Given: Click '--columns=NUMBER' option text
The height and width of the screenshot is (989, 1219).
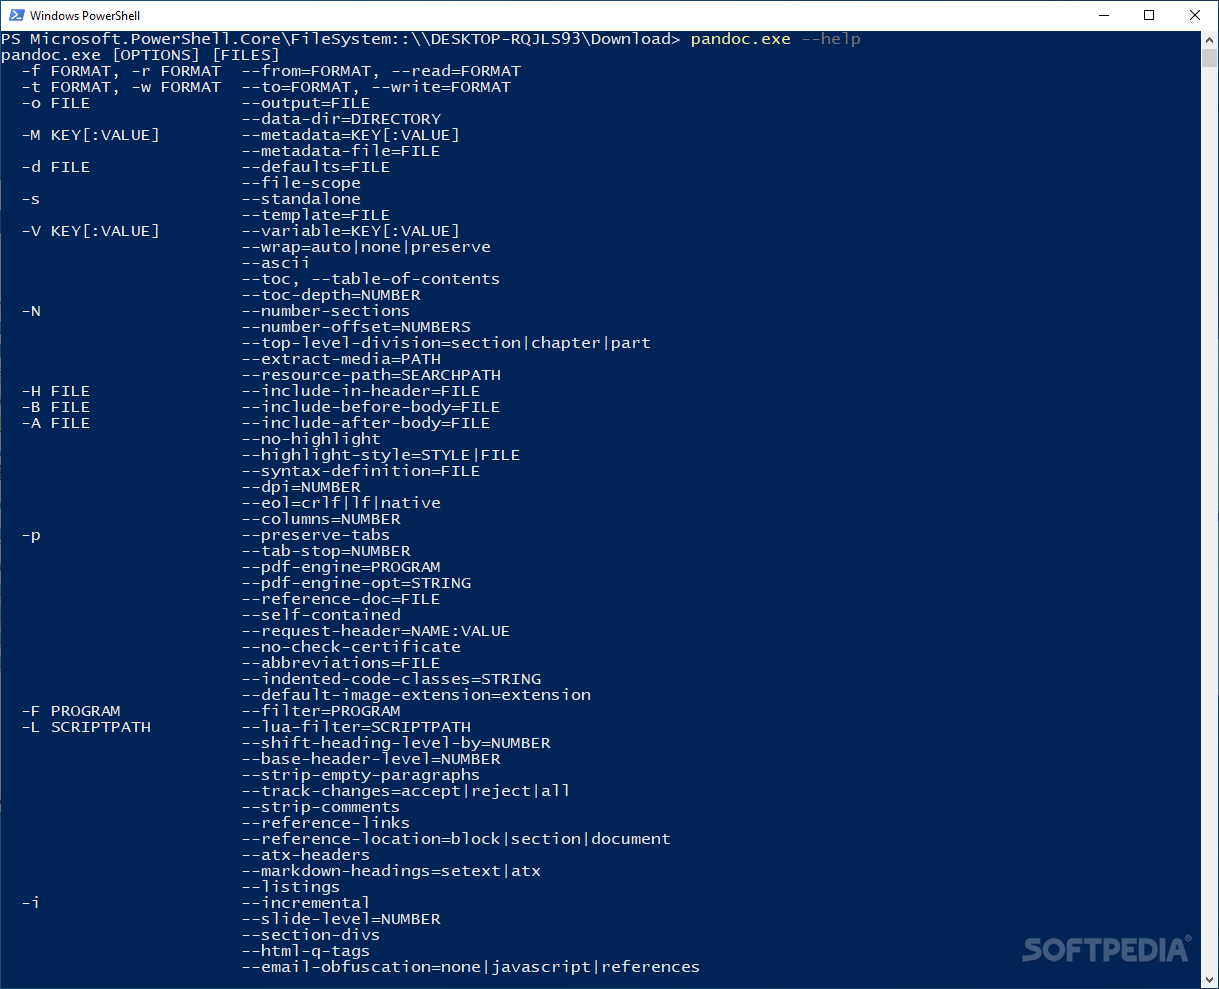Looking at the screenshot, I should pos(321,519).
